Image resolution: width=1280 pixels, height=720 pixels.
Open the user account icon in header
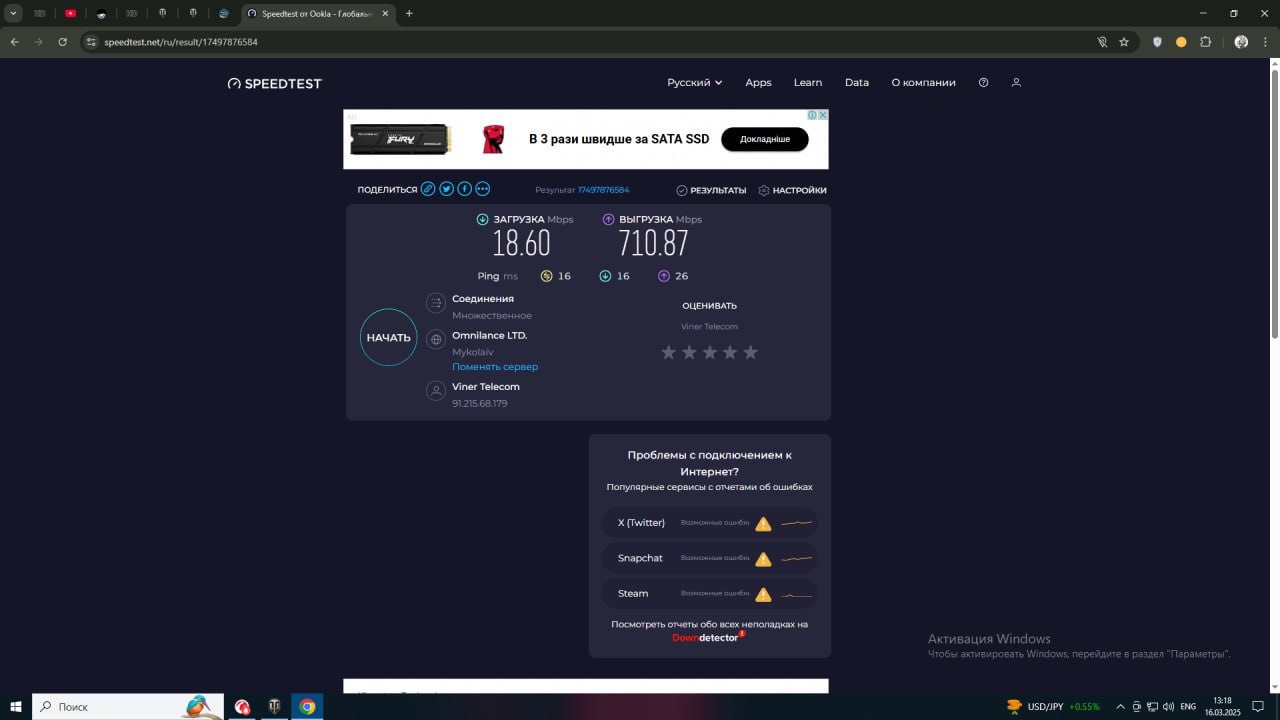[x=1016, y=83]
